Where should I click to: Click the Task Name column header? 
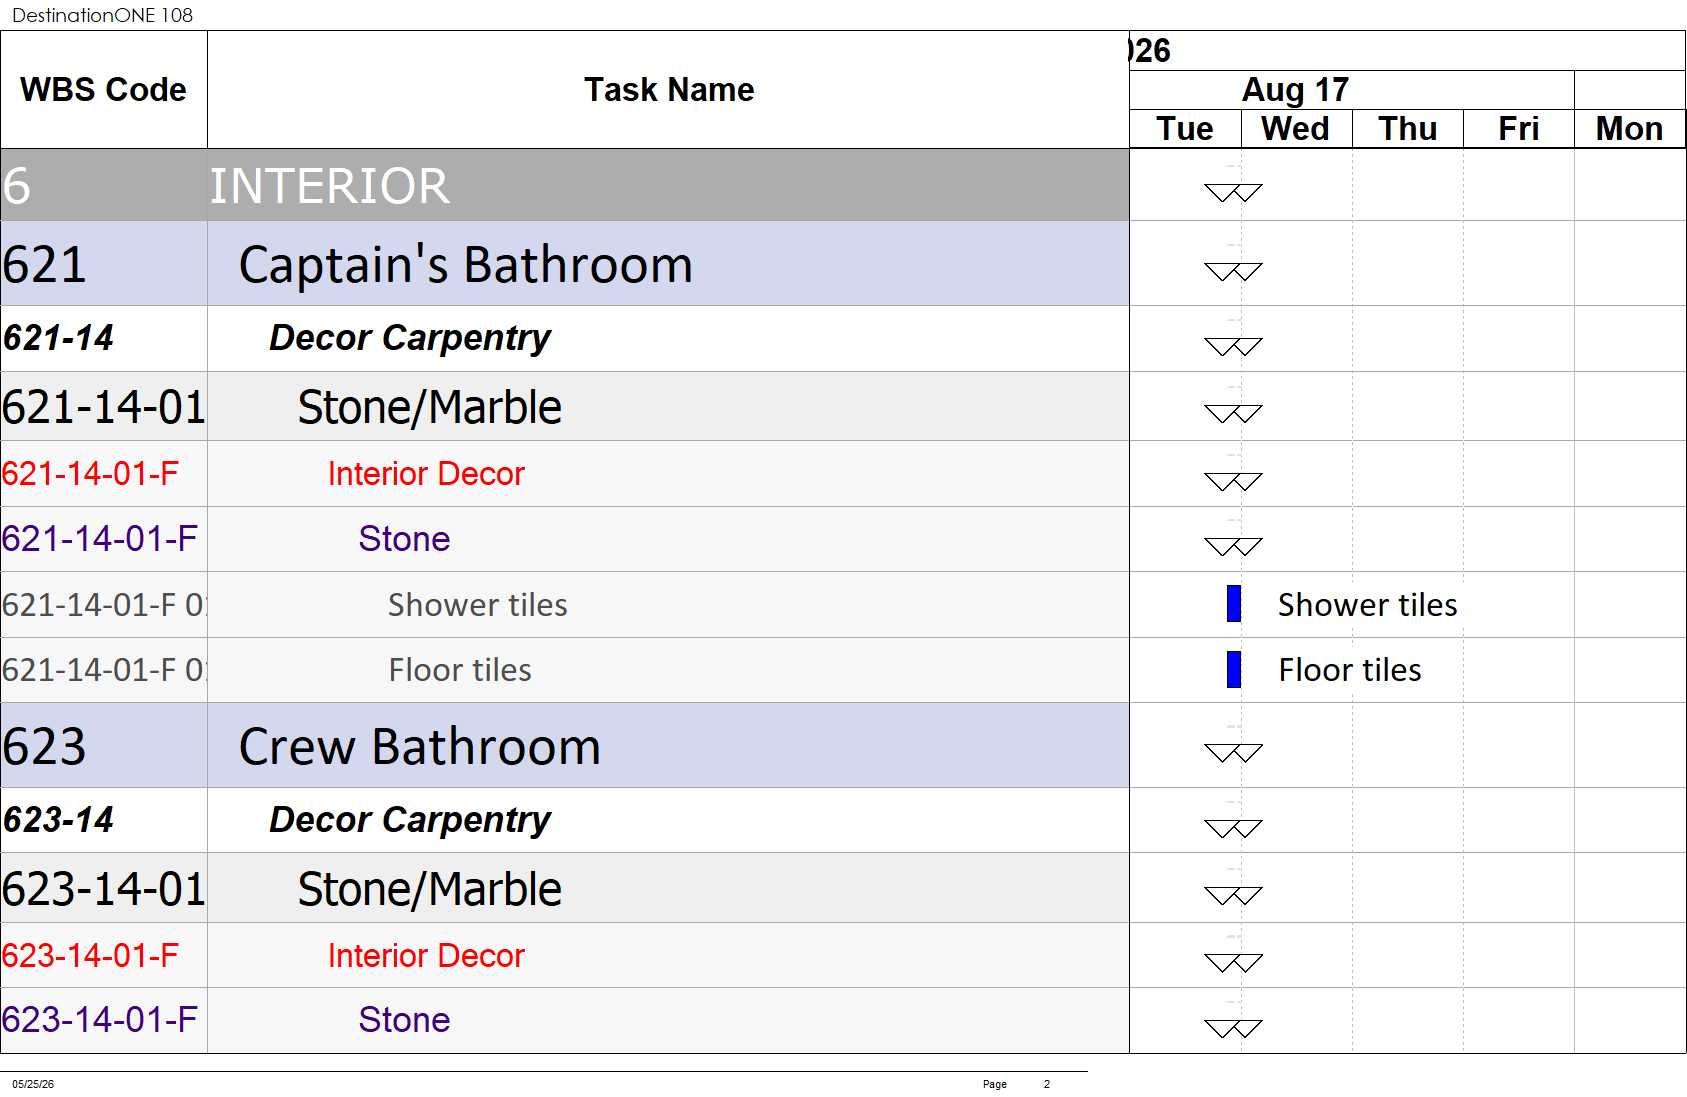click(668, 90)
